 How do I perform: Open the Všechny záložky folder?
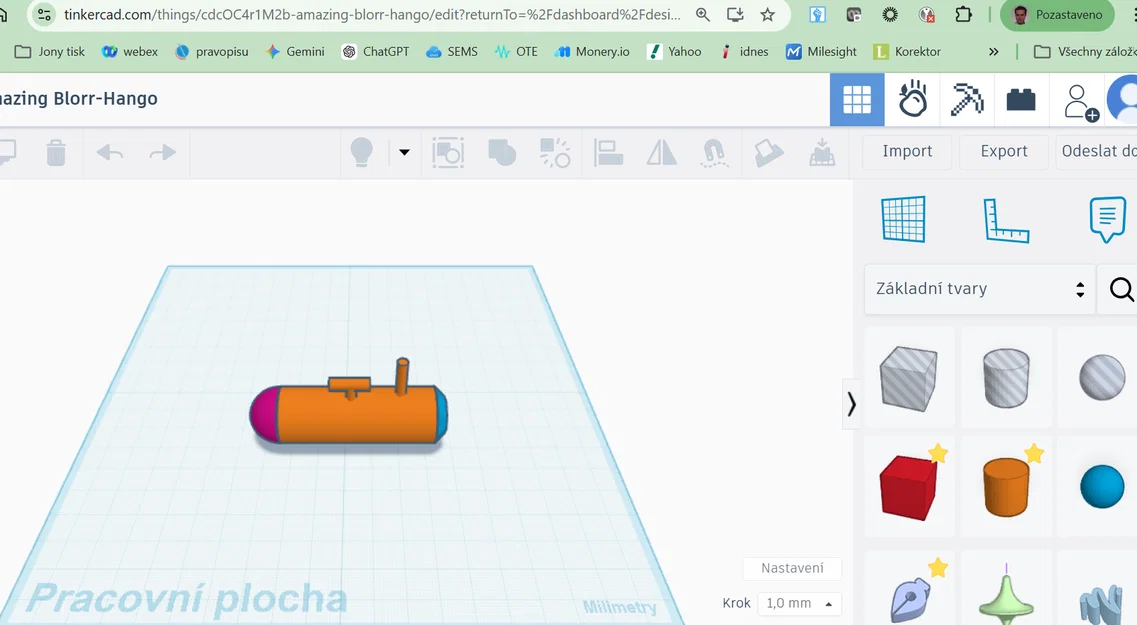(1085, 51)
